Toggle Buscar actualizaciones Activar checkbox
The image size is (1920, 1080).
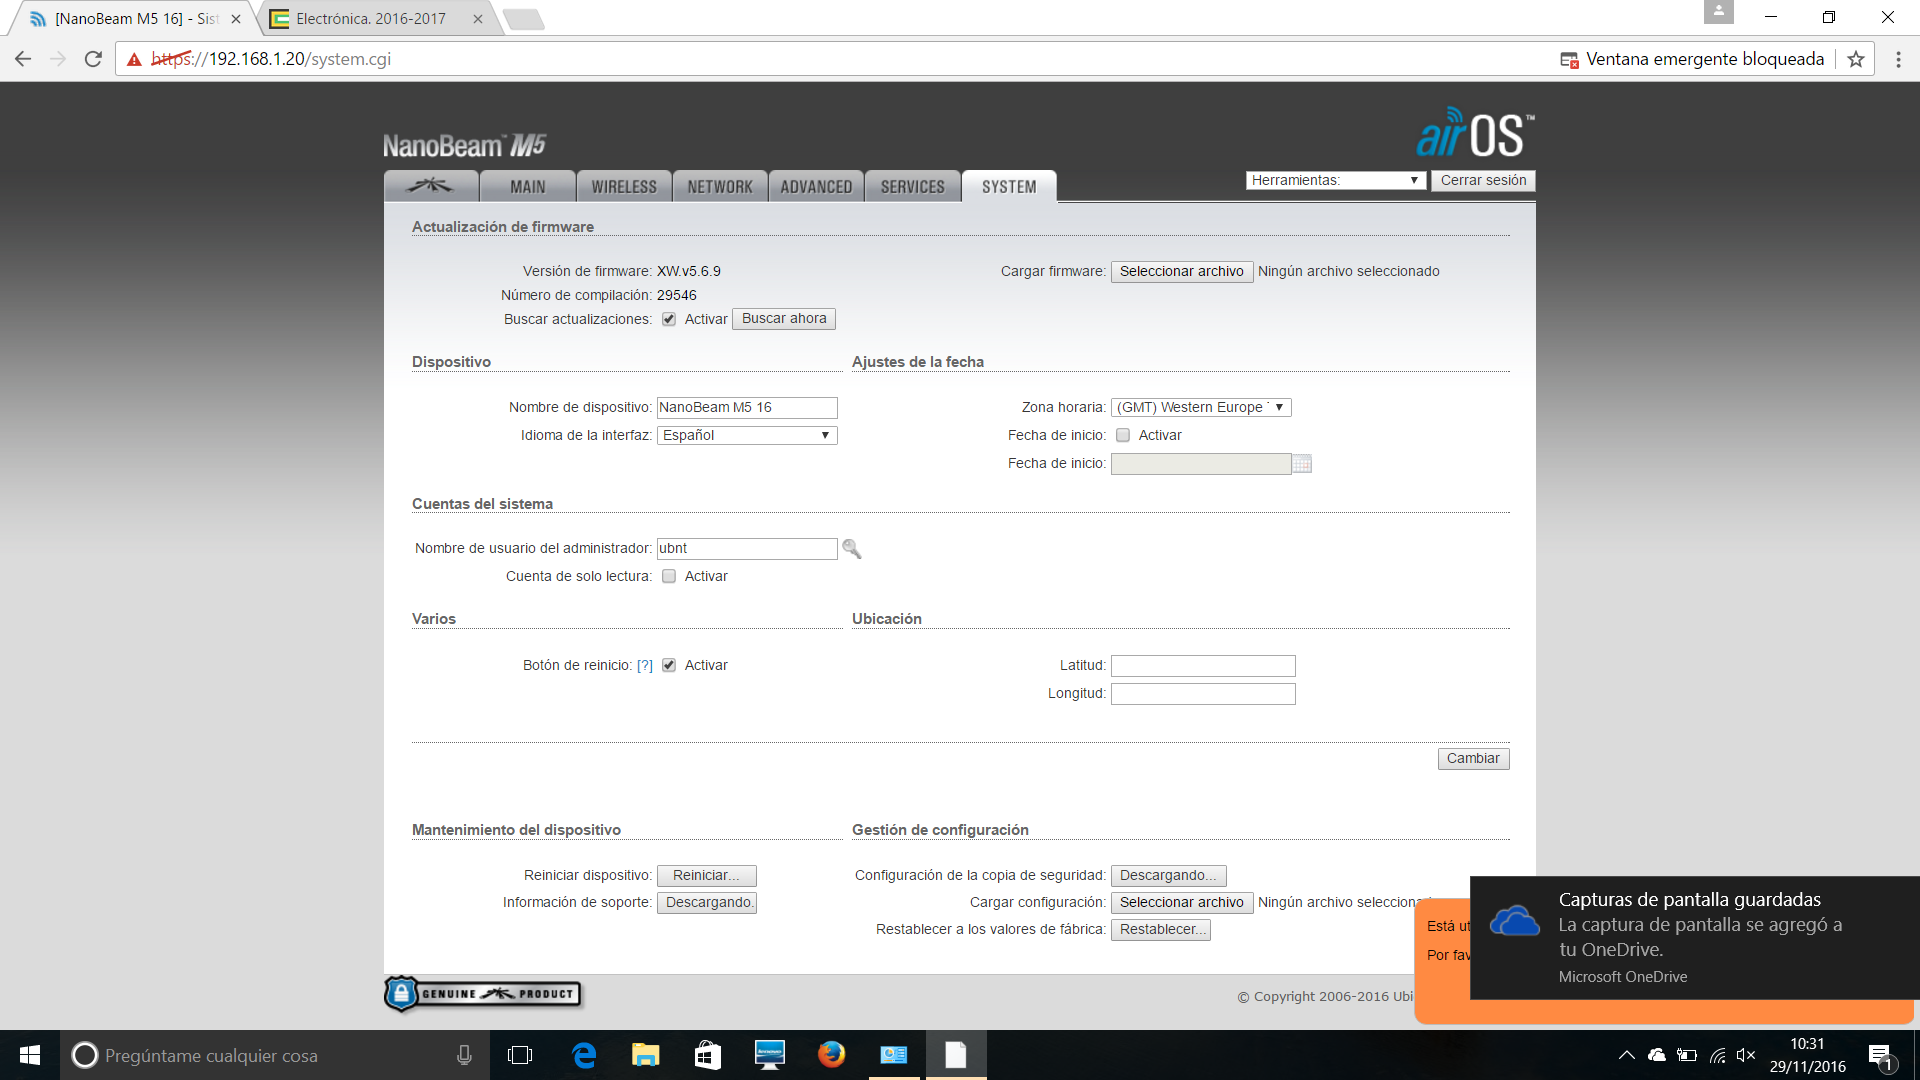[669, 319]
